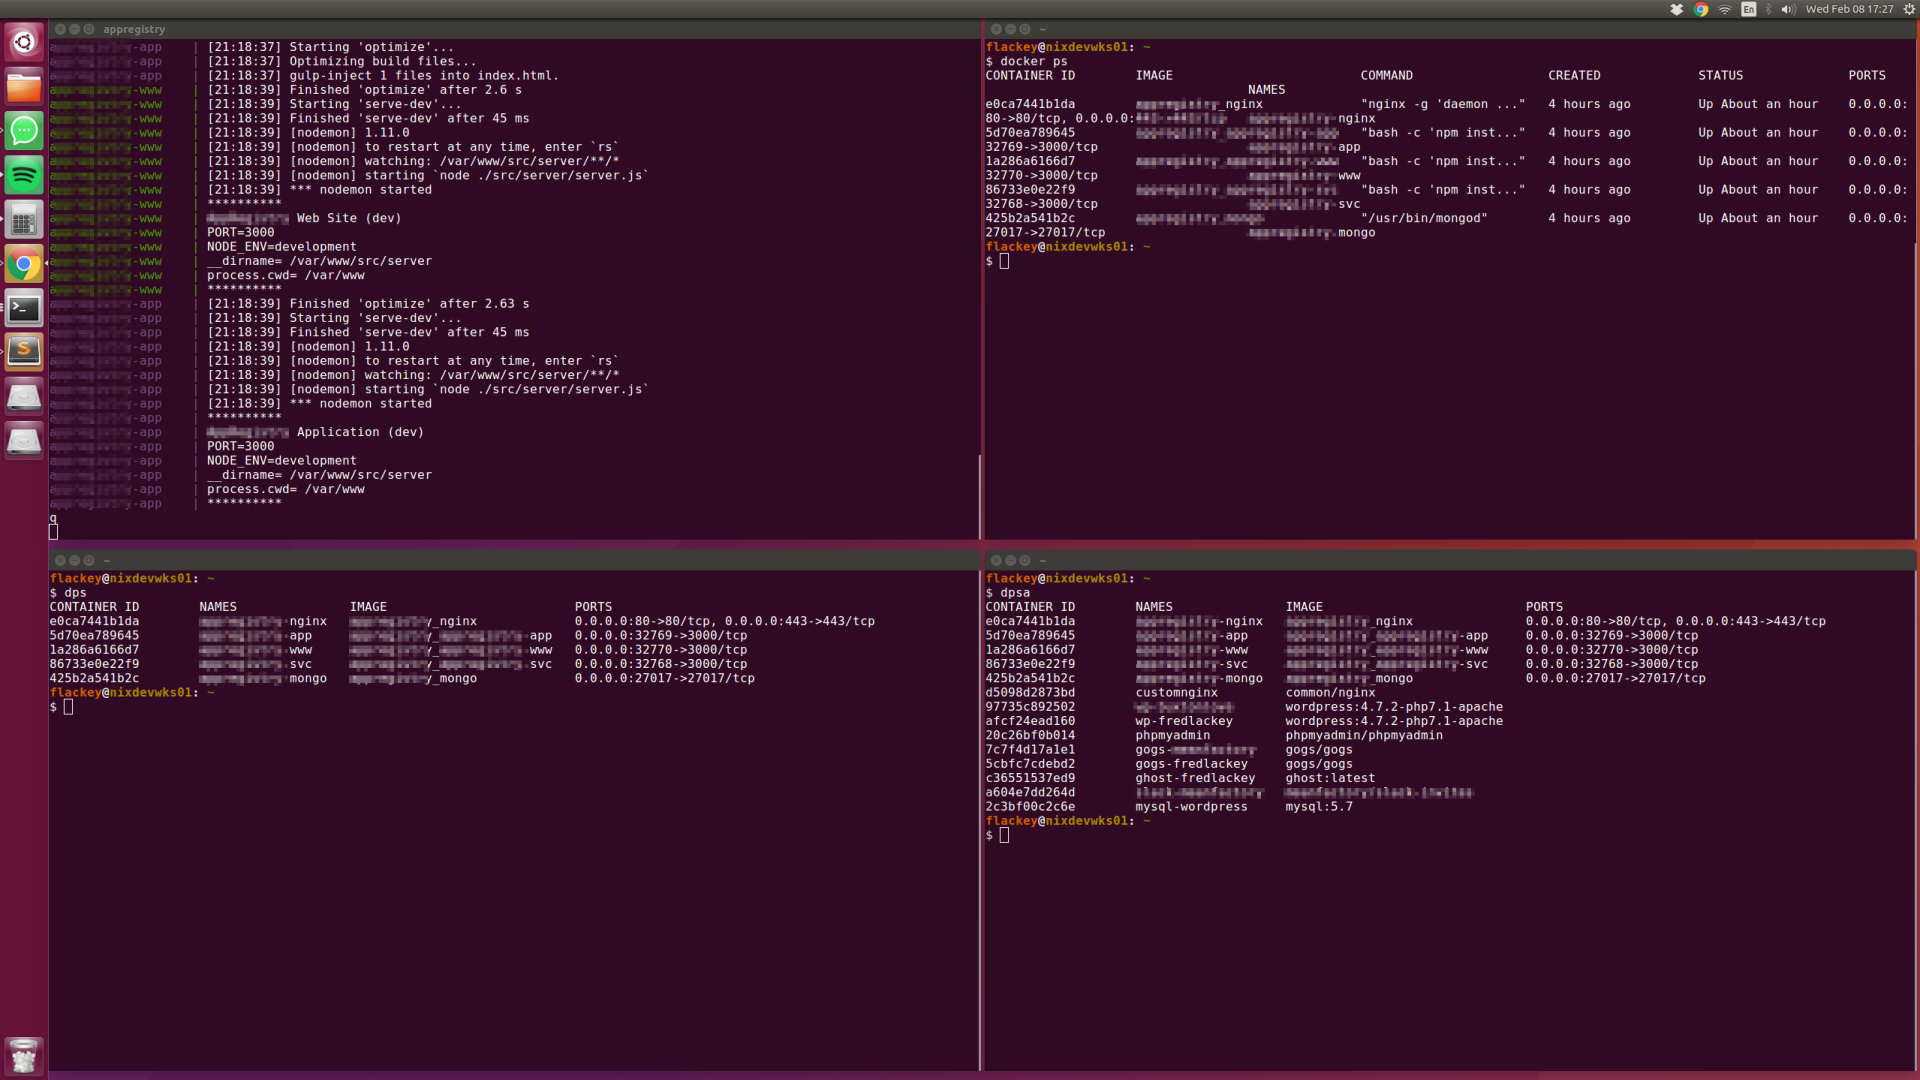This screenshot has width=1920, height=1080.
Task: Click '2c3bf00c2c6e' container ID in dpsa terminal
Action: 1030,807
